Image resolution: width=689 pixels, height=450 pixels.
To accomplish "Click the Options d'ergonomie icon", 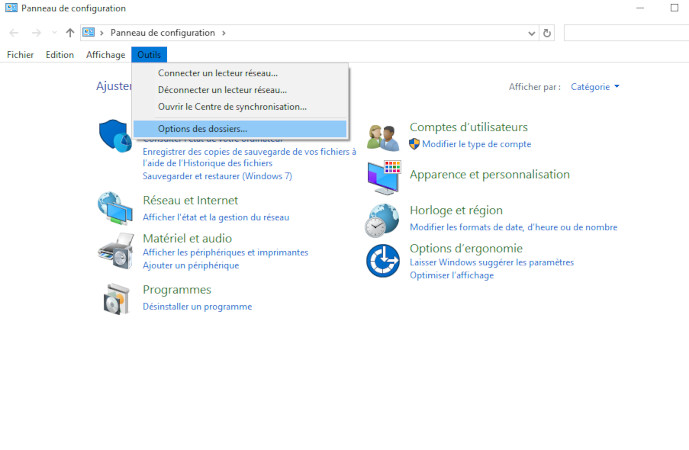I will [x=383, y=261].
